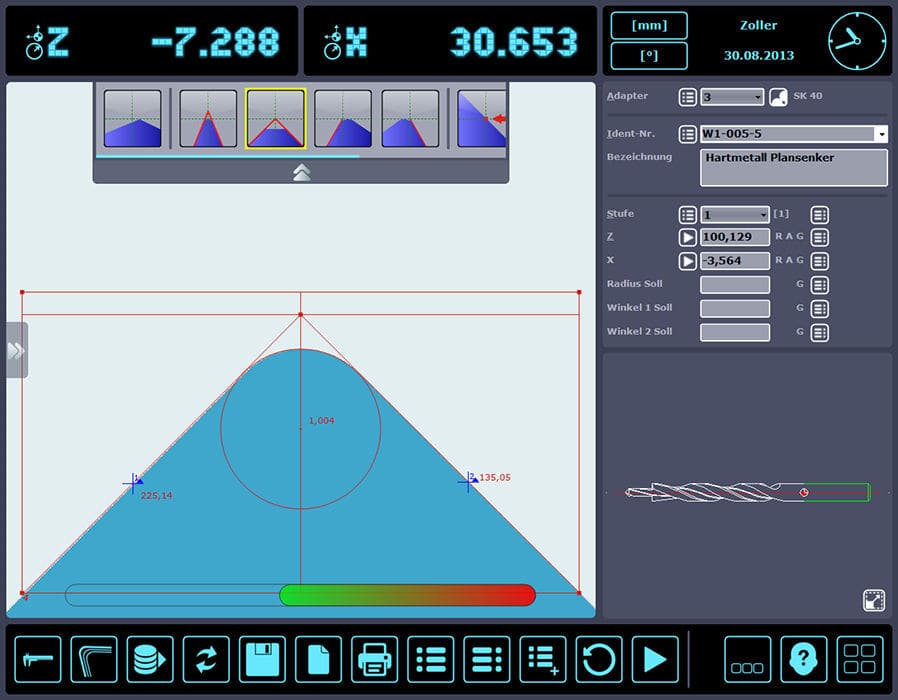Create a new document via the page icon
898x700 pixels.
tap(317, 658)
